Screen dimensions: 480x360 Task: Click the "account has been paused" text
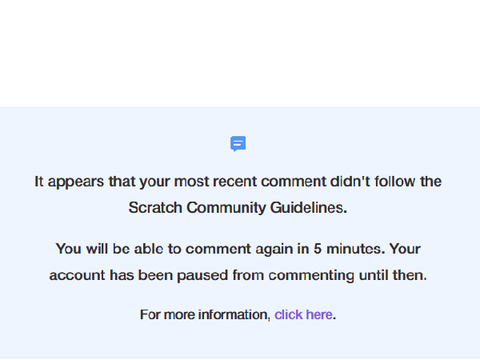pyautogui.click(x=138, y=275)
